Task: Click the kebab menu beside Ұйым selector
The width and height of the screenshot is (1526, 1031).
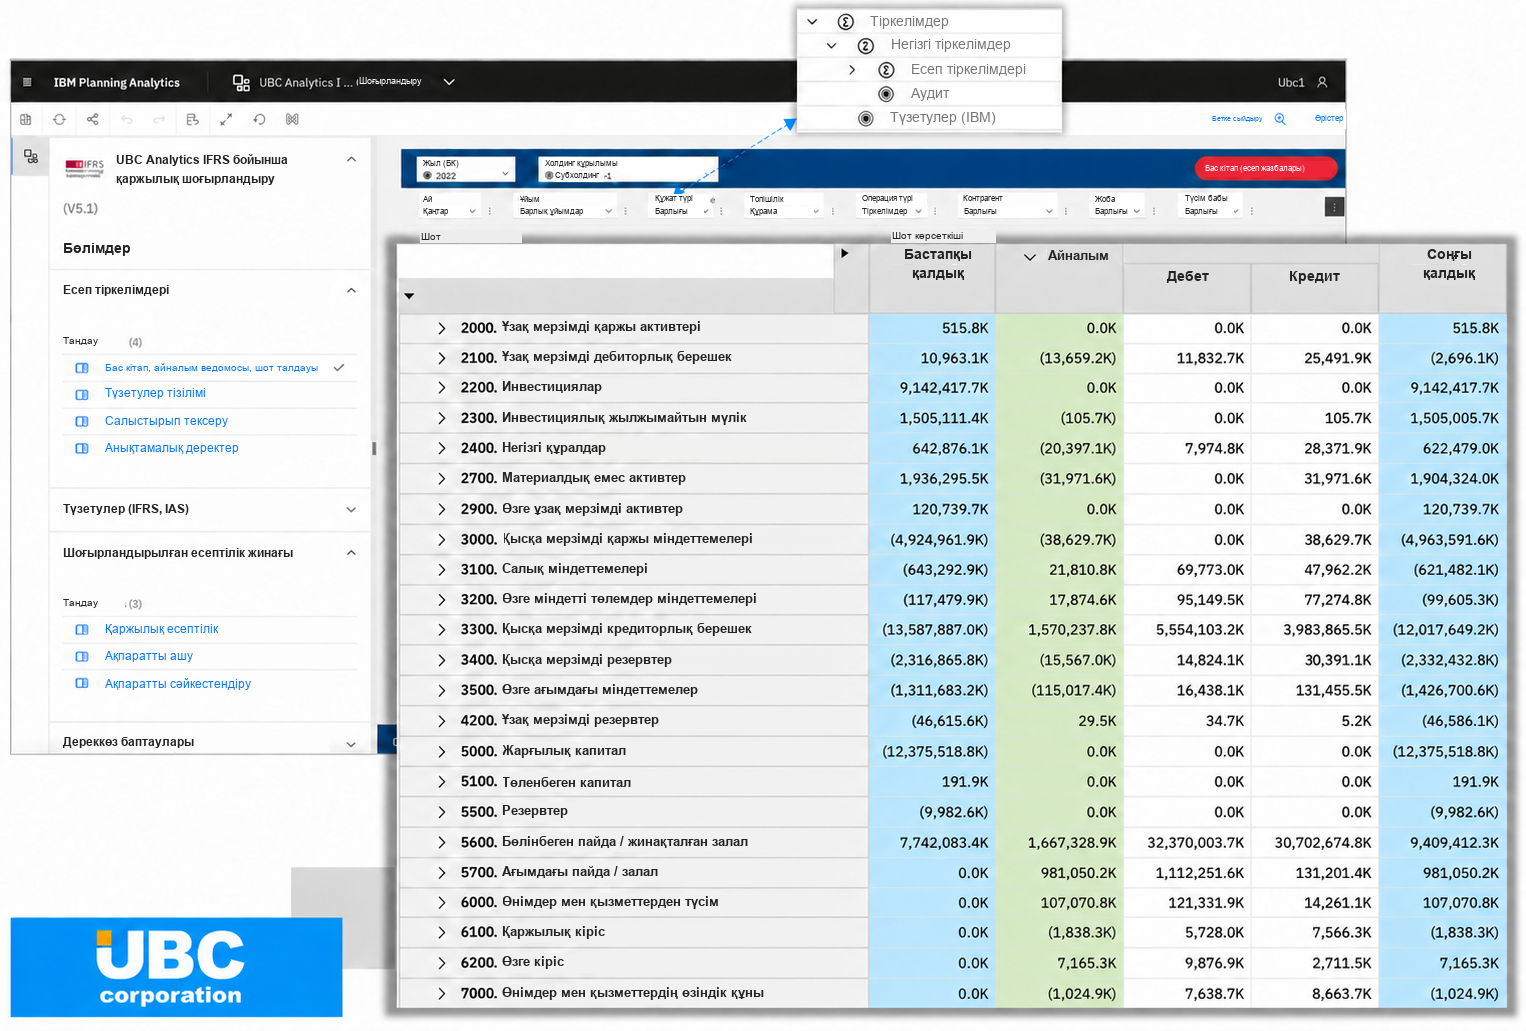Action: point(626,211)
